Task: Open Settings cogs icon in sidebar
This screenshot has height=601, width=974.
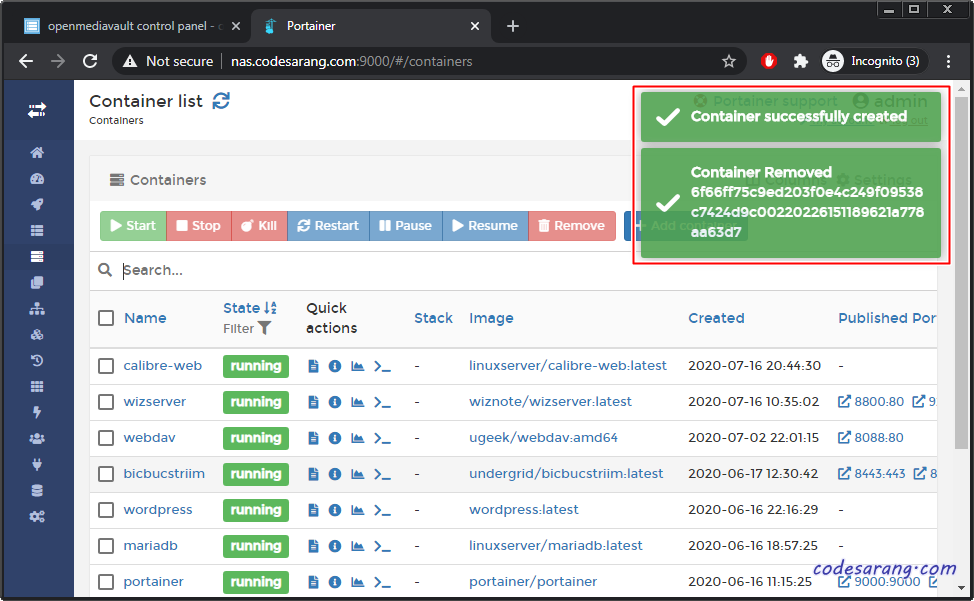Action: (37, 517)
